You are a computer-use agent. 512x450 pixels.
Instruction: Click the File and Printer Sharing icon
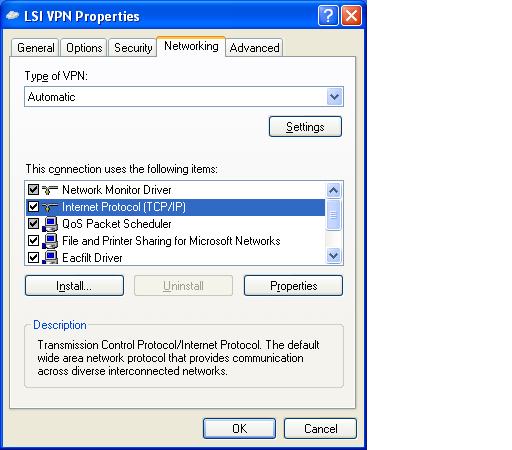(50, 241)
